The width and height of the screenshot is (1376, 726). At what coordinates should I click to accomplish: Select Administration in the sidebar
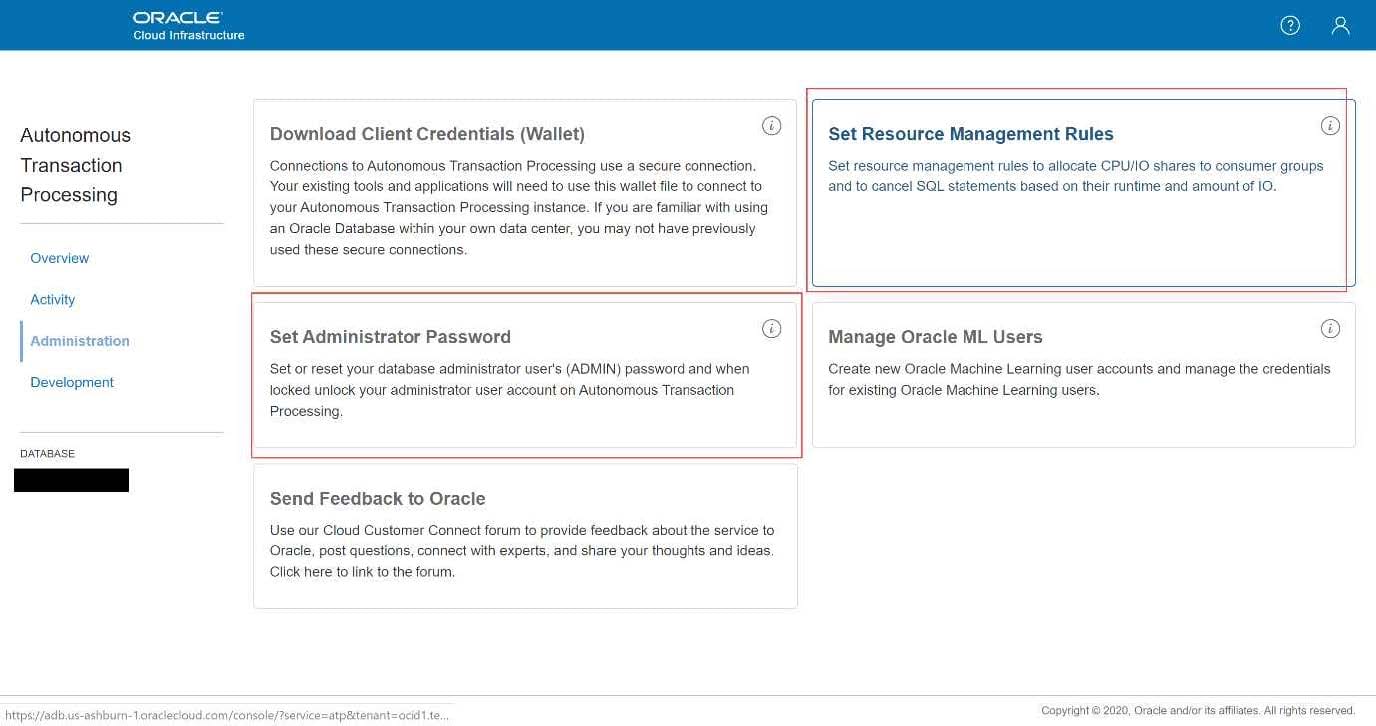pyautogui.click(x=80, y=341)
